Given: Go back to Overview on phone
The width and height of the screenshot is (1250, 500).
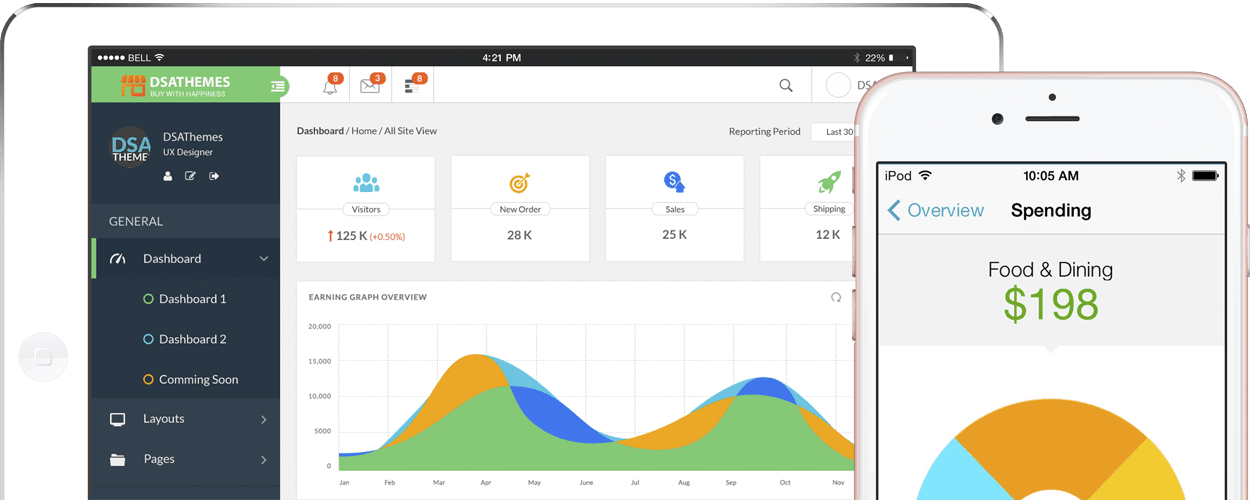Looking at the screenshot, I should point(936,211).
